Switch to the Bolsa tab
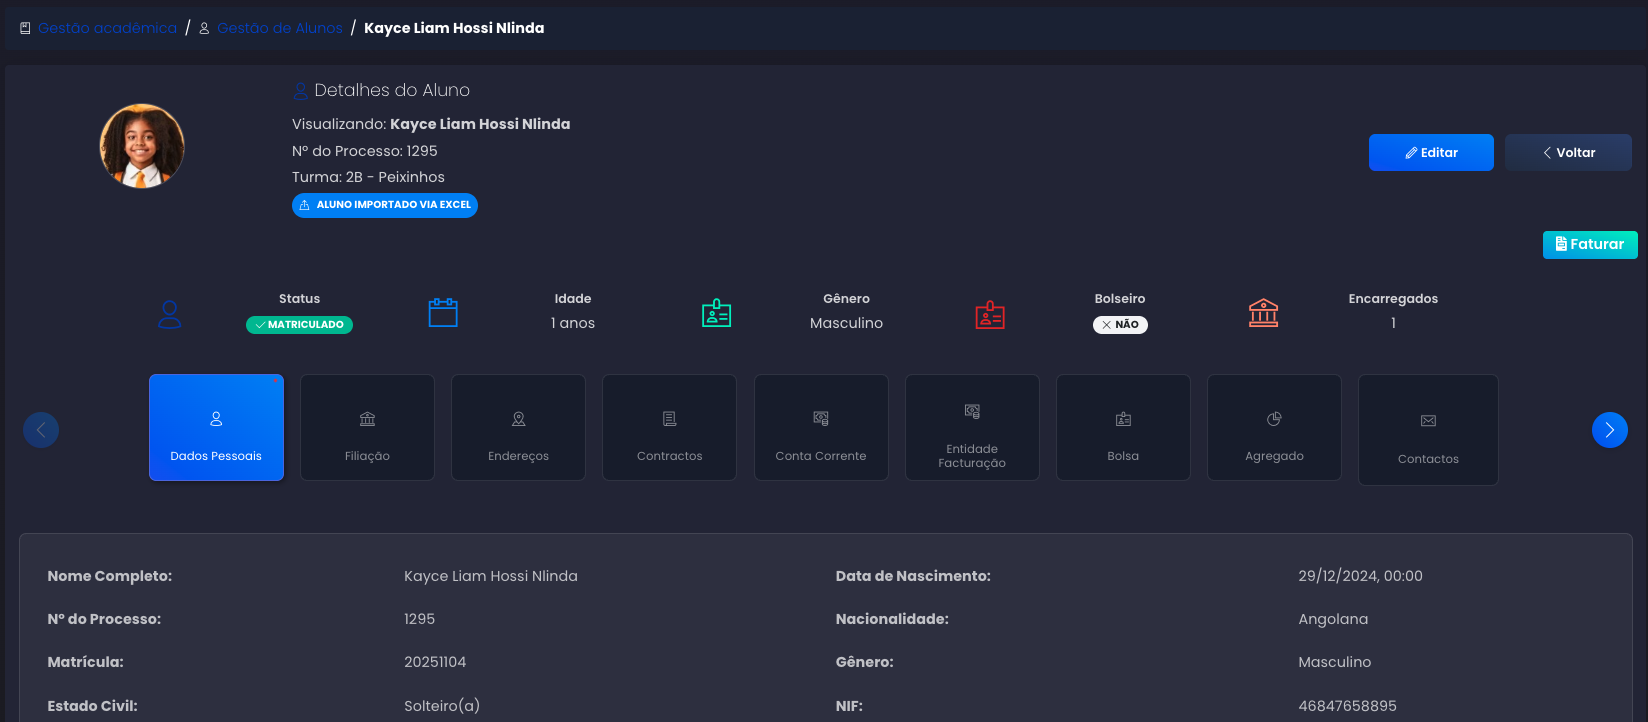Viewport: 1648px width, 722px height. tap(1123, 427)
